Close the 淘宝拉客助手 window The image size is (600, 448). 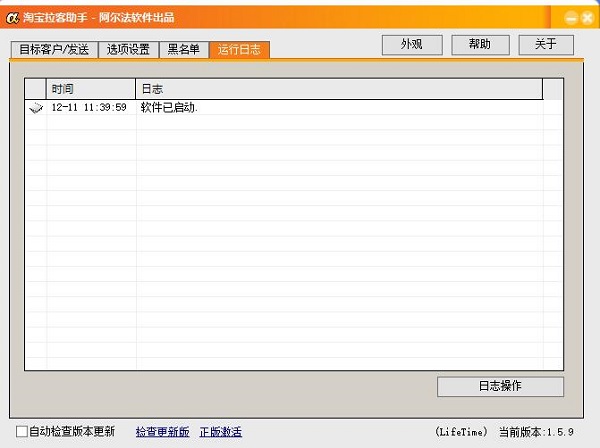(x=587, y=18)
